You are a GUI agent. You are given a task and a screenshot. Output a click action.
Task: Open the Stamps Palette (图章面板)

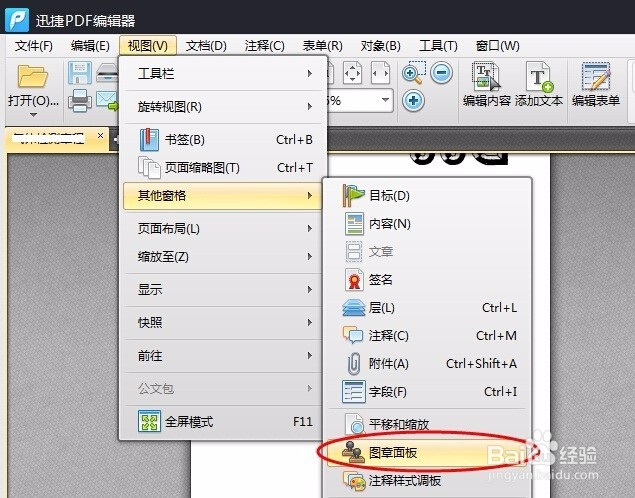(427, 452)
